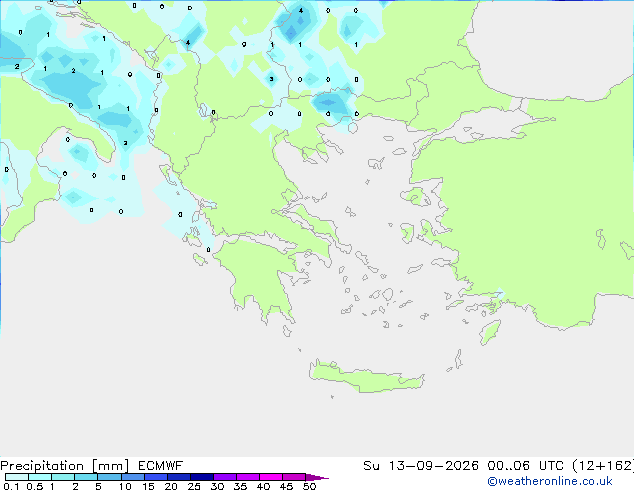The height and width of the screenshot is (490, 634).
Task: Pick the 5 to 10 mm legend swatch
Action: [109, 477]
